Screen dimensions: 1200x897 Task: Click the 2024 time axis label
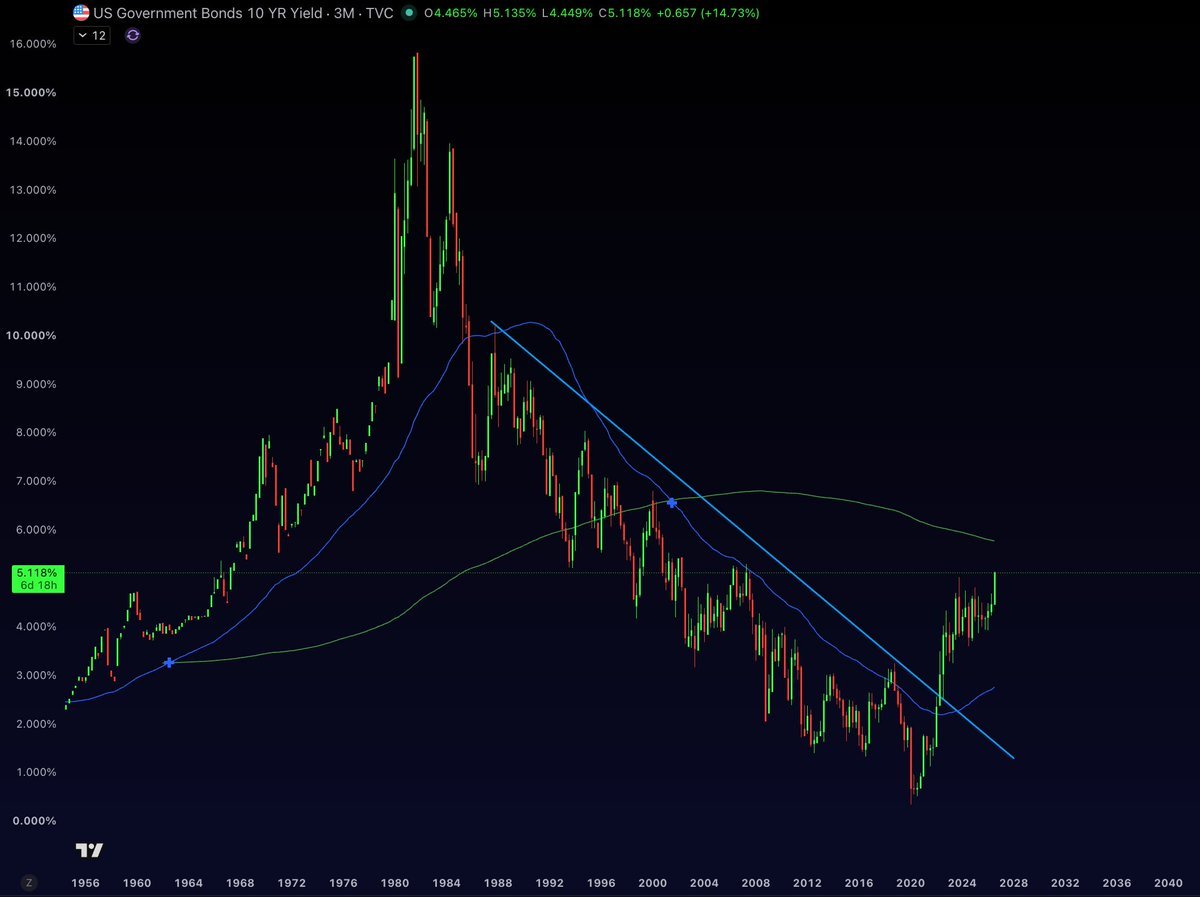click(962, 883)
